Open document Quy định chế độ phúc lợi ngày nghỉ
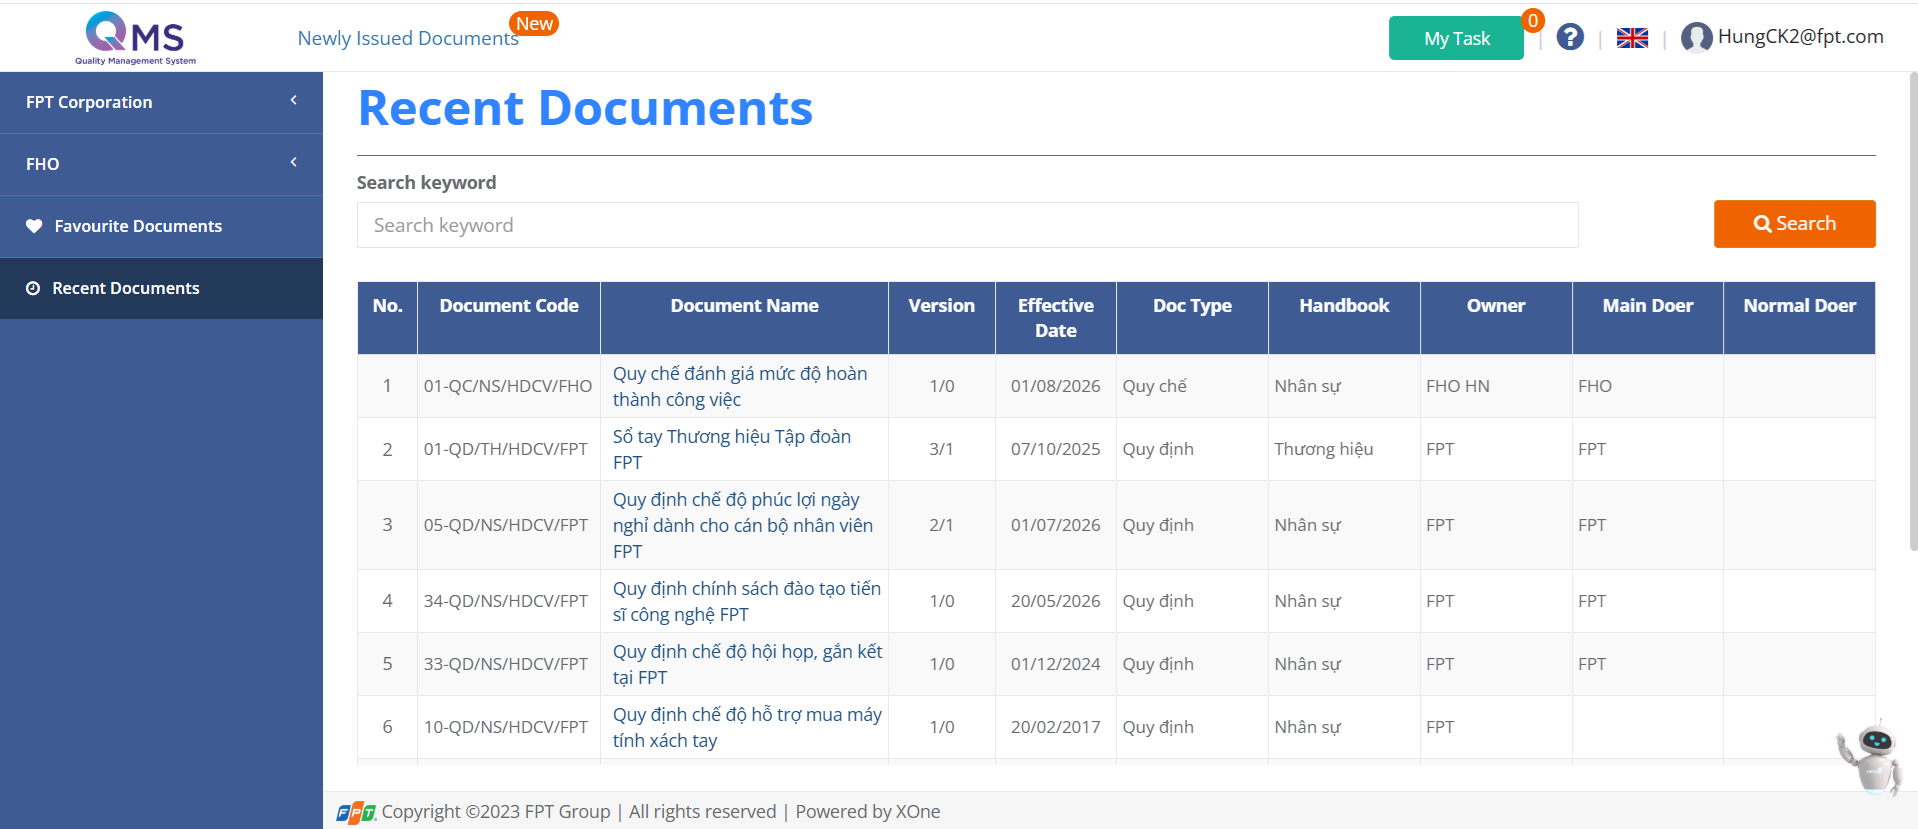The width and height of the screenshot is (1918, 829). pyautogui.click(x=743, y=525)
